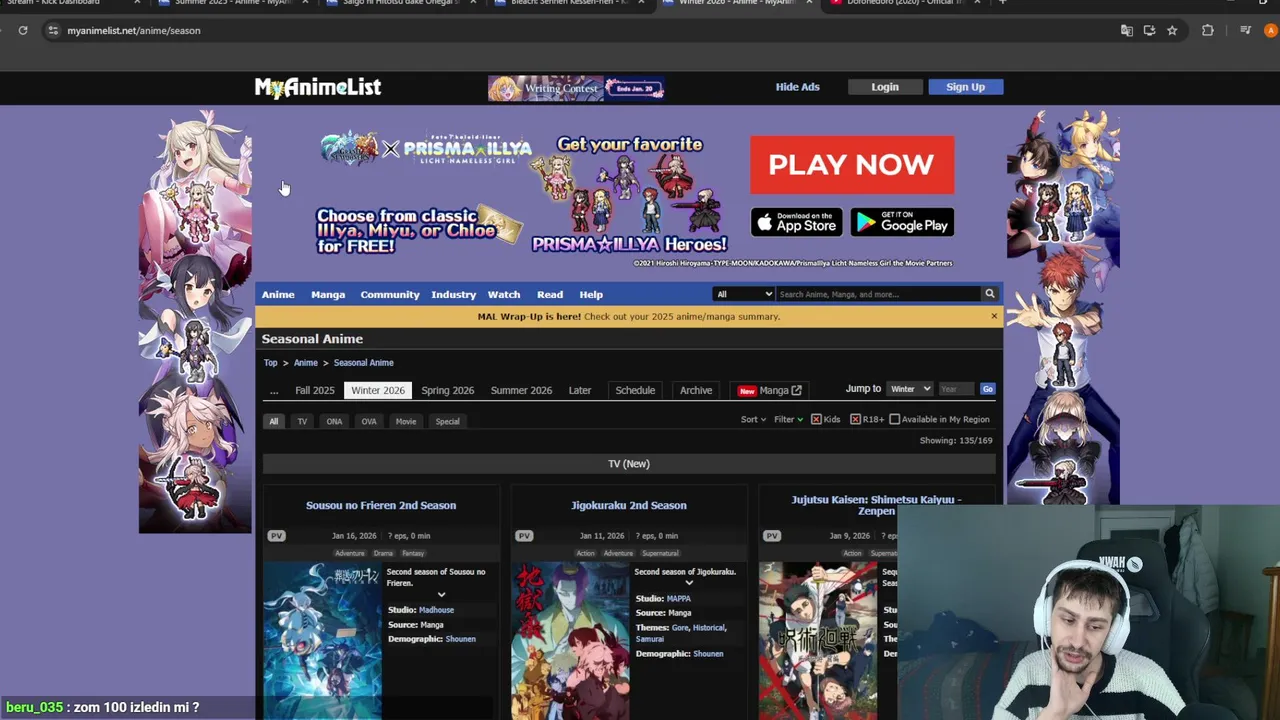Open the Industry menu

(454, 294)
